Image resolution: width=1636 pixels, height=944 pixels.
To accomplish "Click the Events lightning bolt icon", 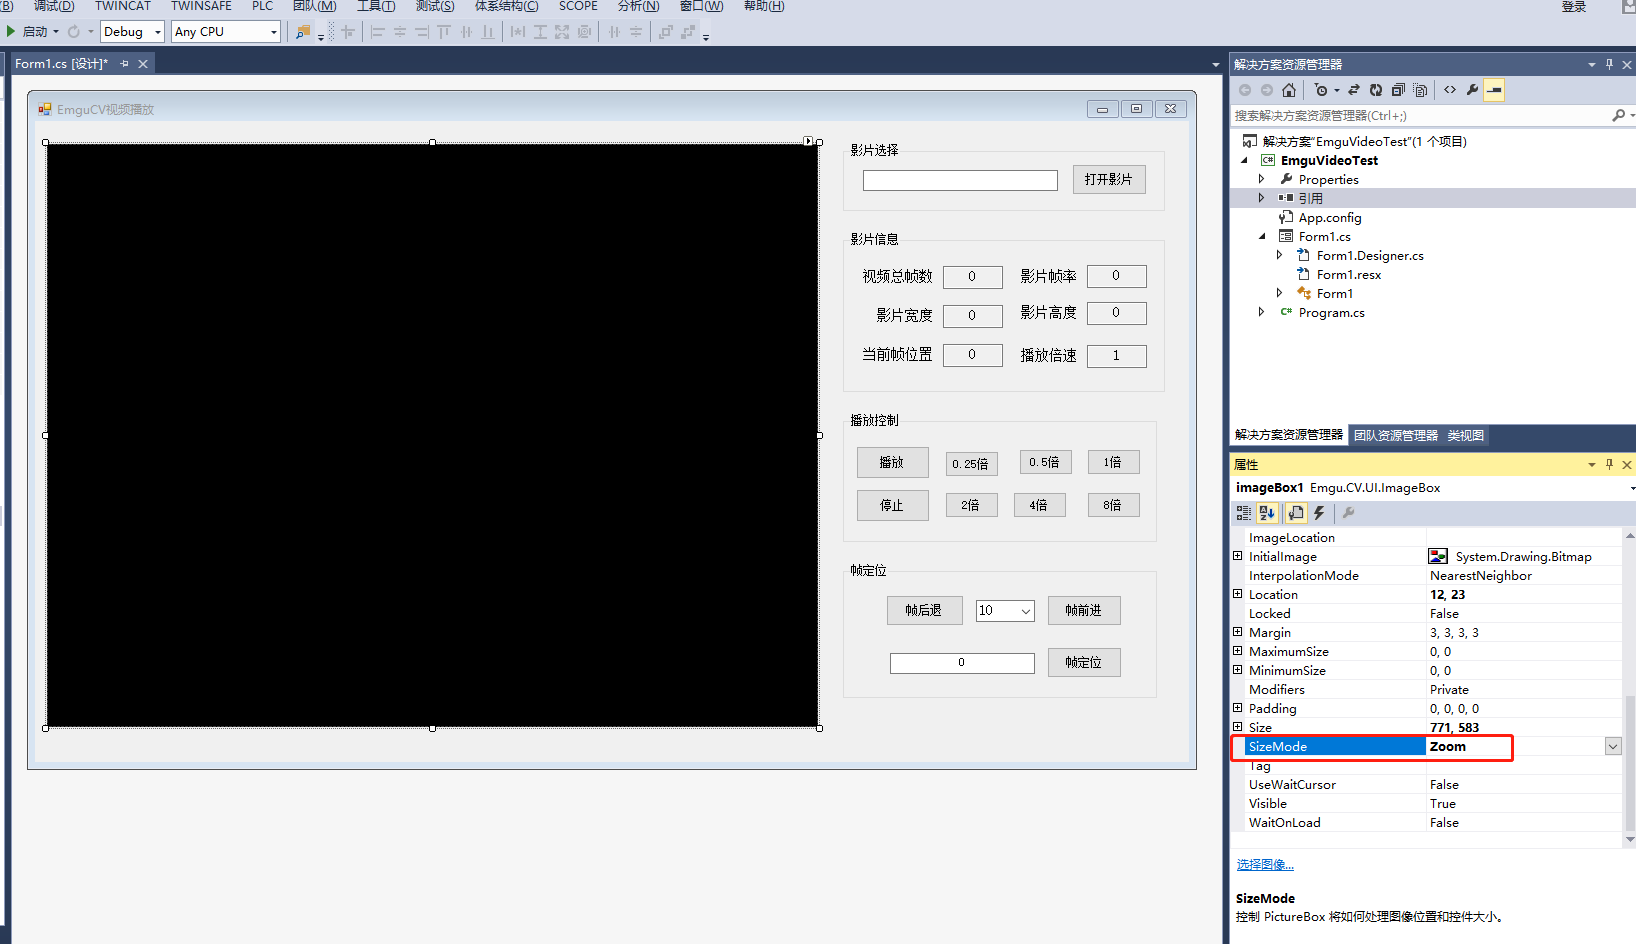I will click(x=1319, y=513).
